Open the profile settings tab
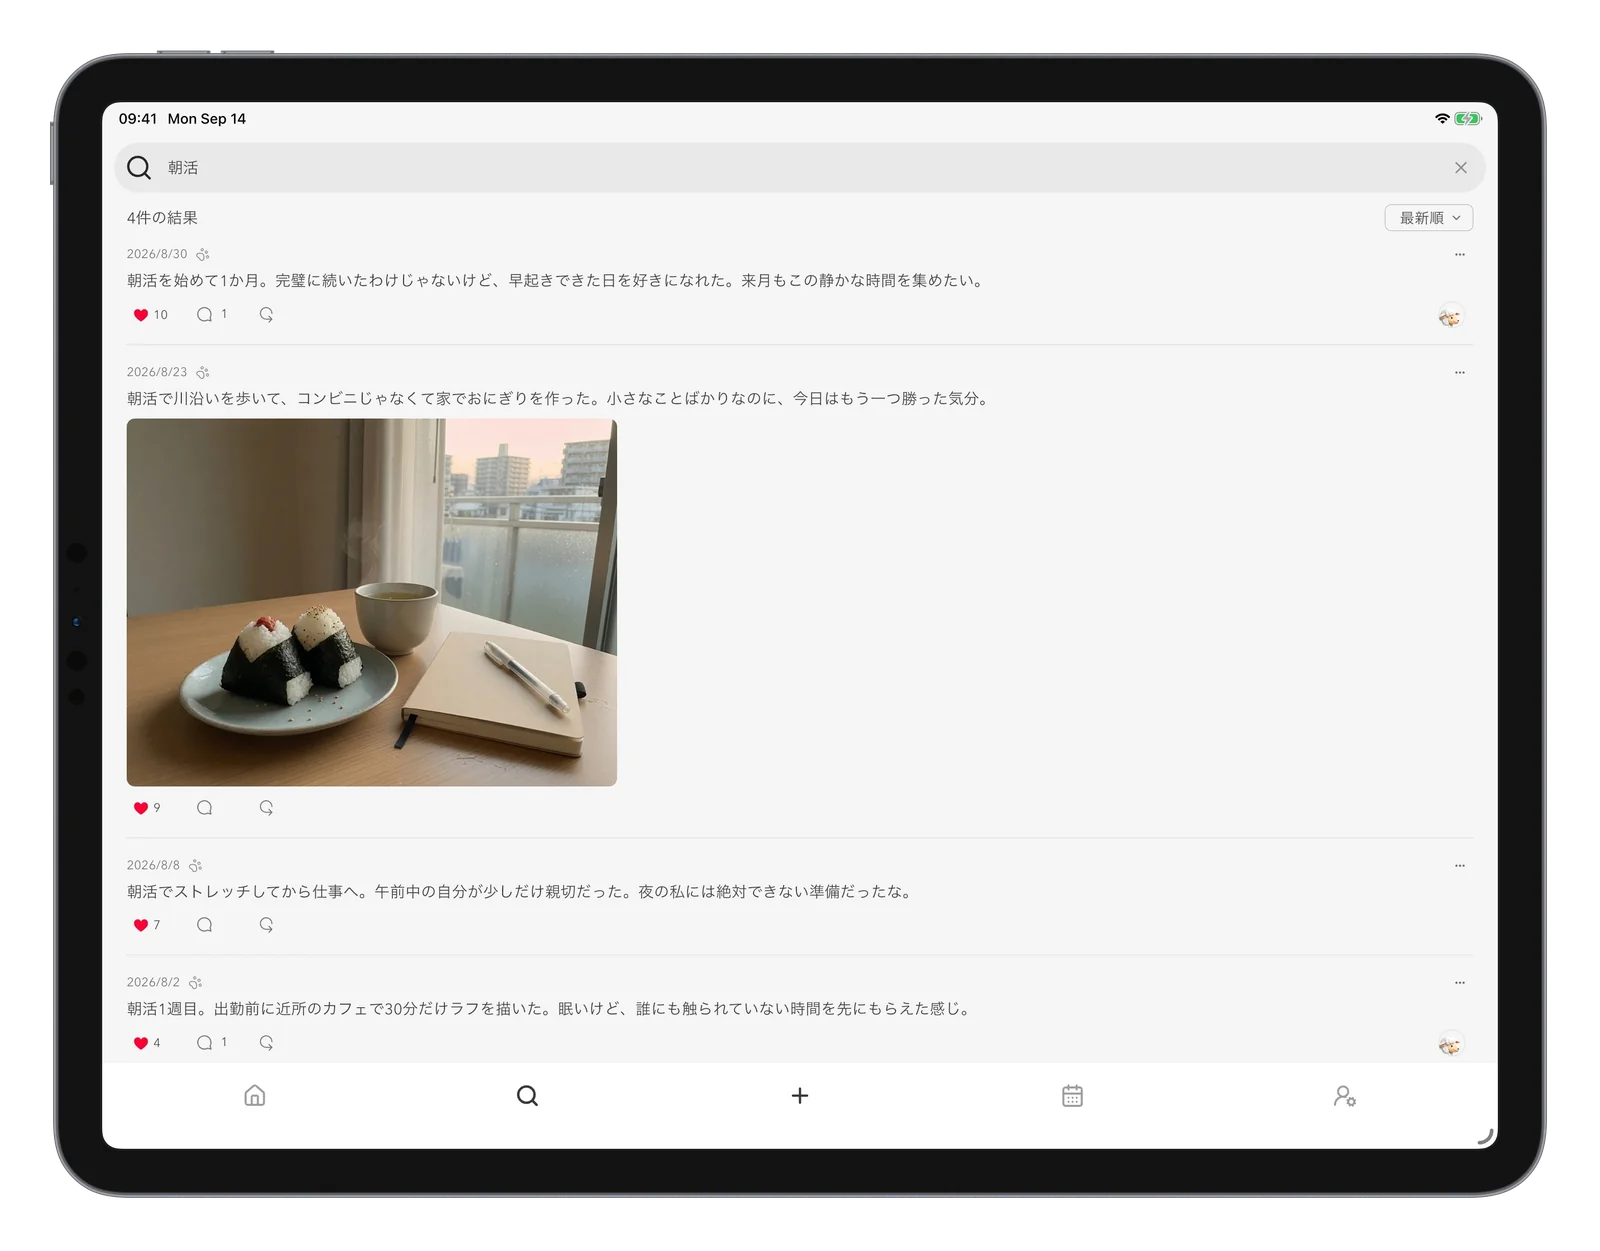Image resolution: width=1600 pixels, height=1251 pixels. tap(1345, 1096)
